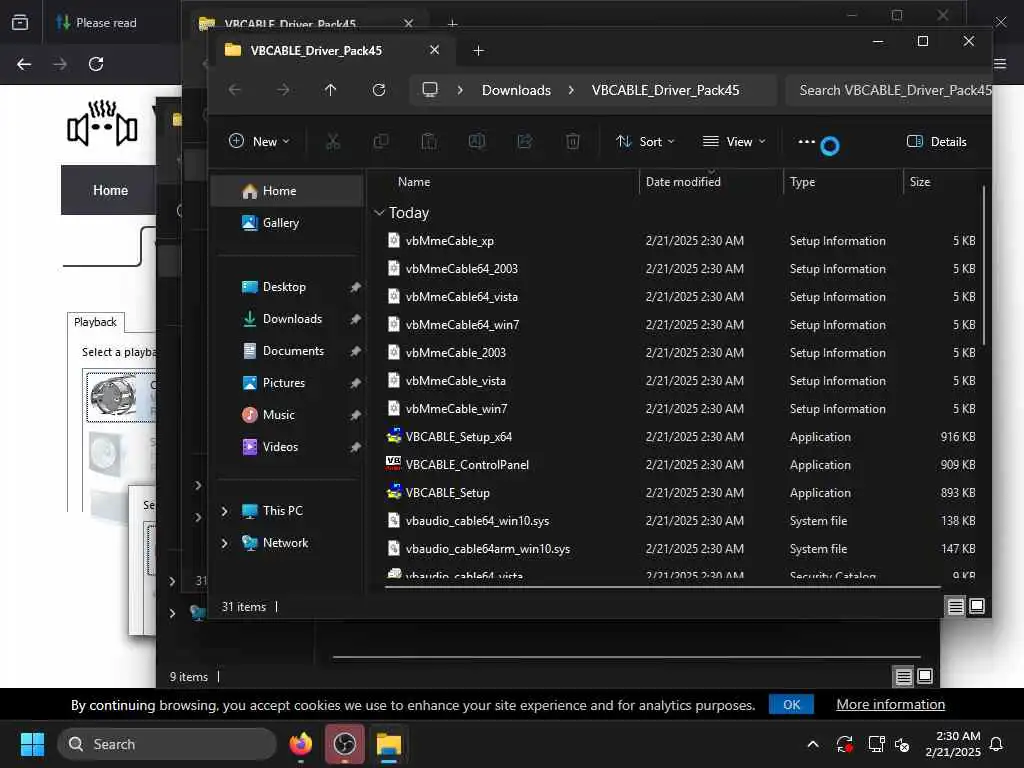
Task: Click the Rename icon in toolbar
Action: (477, 141)
